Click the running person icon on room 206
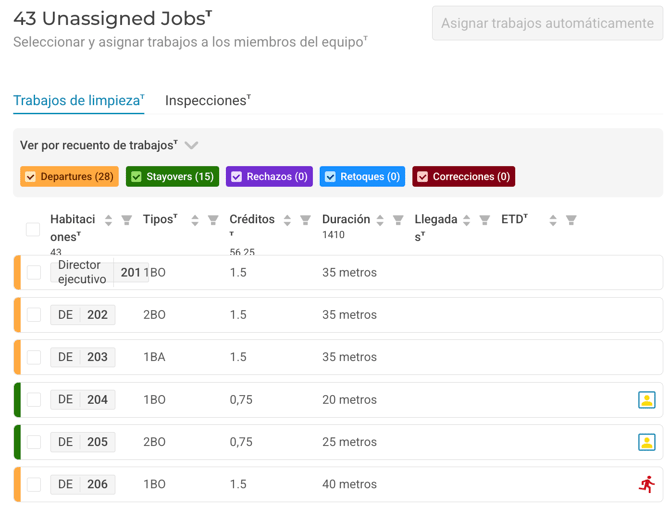This screenshot has width=670, height=506. 646,484
